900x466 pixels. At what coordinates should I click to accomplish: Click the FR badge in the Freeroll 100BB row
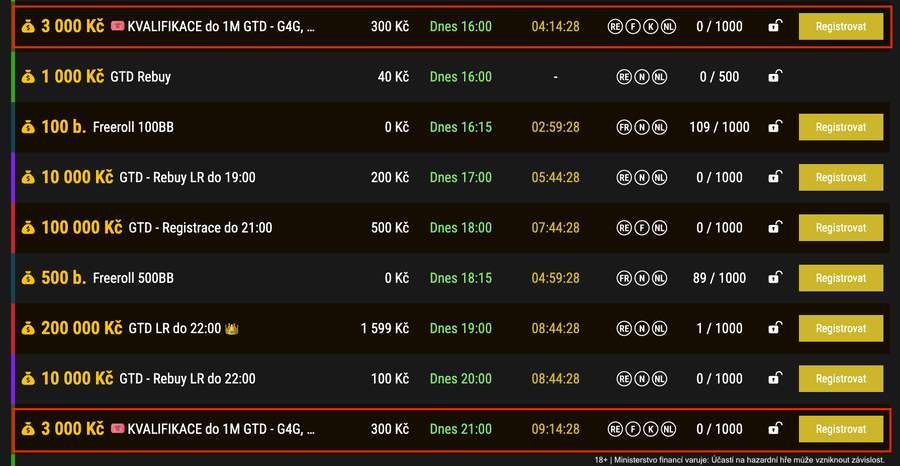pyautogui.click(x=623, y=127)
